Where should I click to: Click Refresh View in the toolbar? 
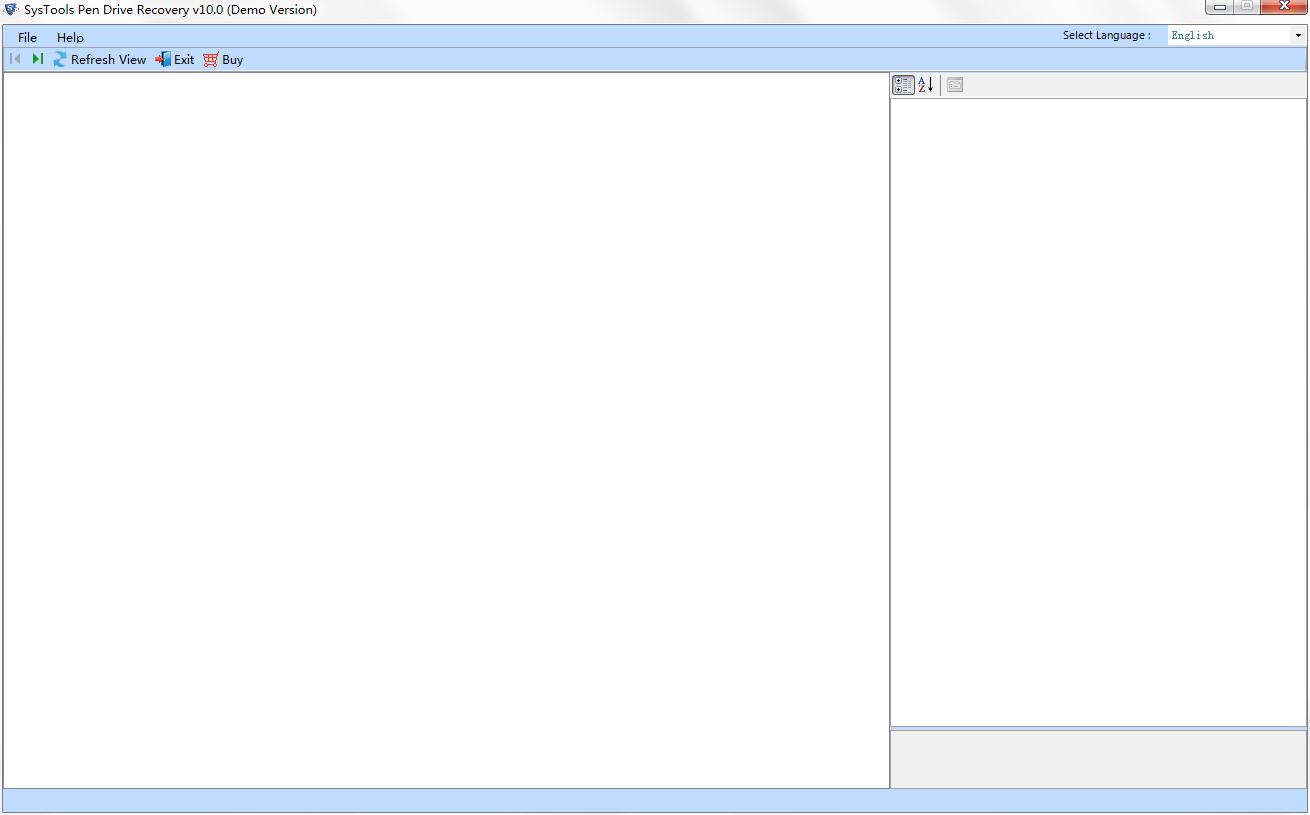click(x=99, y=59)
